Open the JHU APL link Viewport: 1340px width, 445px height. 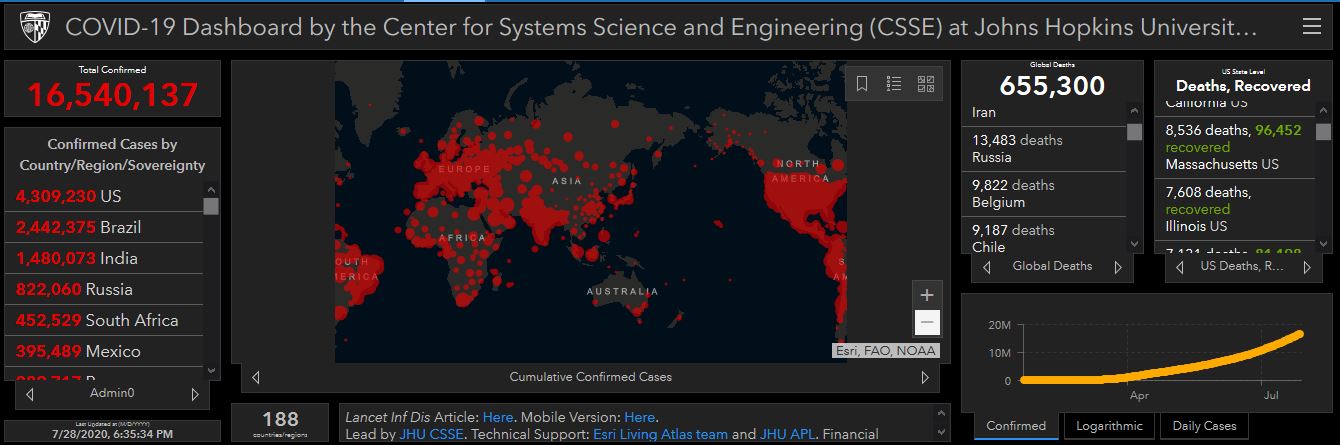pyautogui.click(x=789, y=434)
